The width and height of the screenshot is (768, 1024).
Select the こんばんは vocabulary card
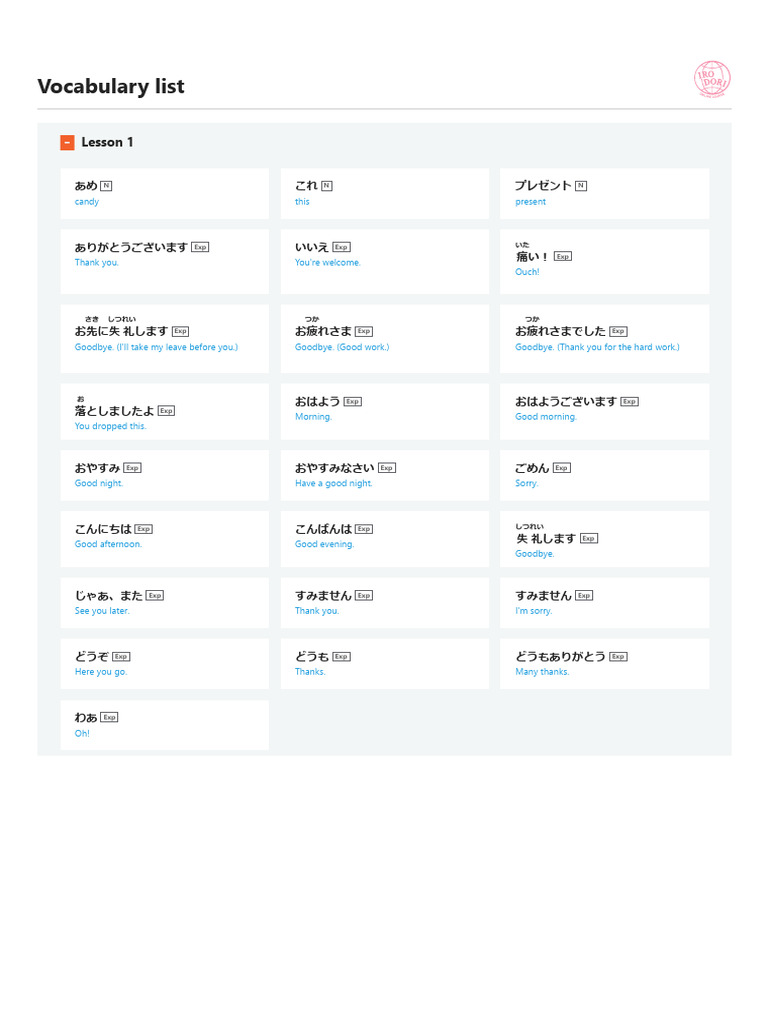(385, 539)
